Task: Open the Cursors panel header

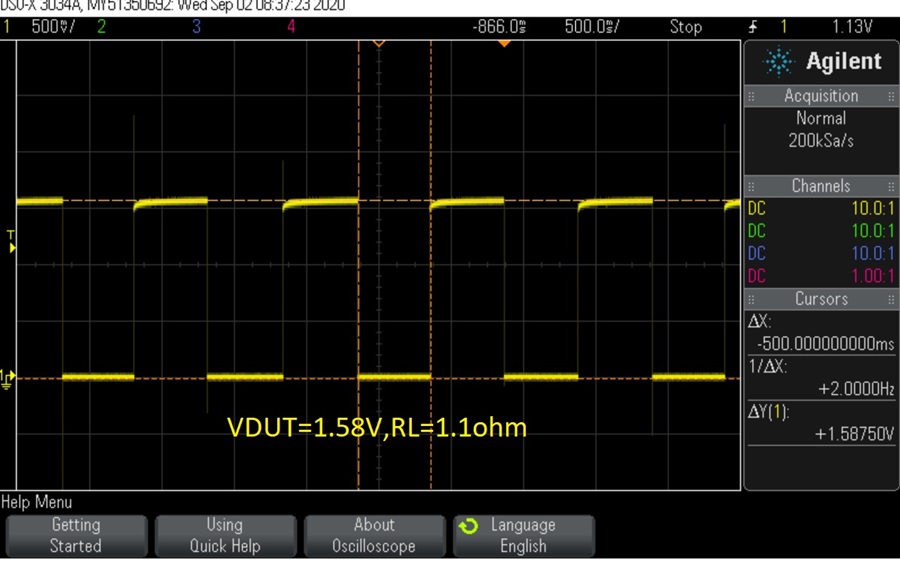Action: coord(820,299)
